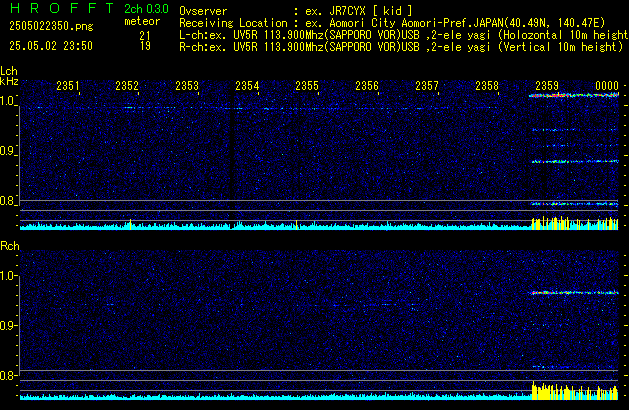This screenshot has height=410, width=629.
Task: Click the kHz unit label
Action: pos(9,81)
